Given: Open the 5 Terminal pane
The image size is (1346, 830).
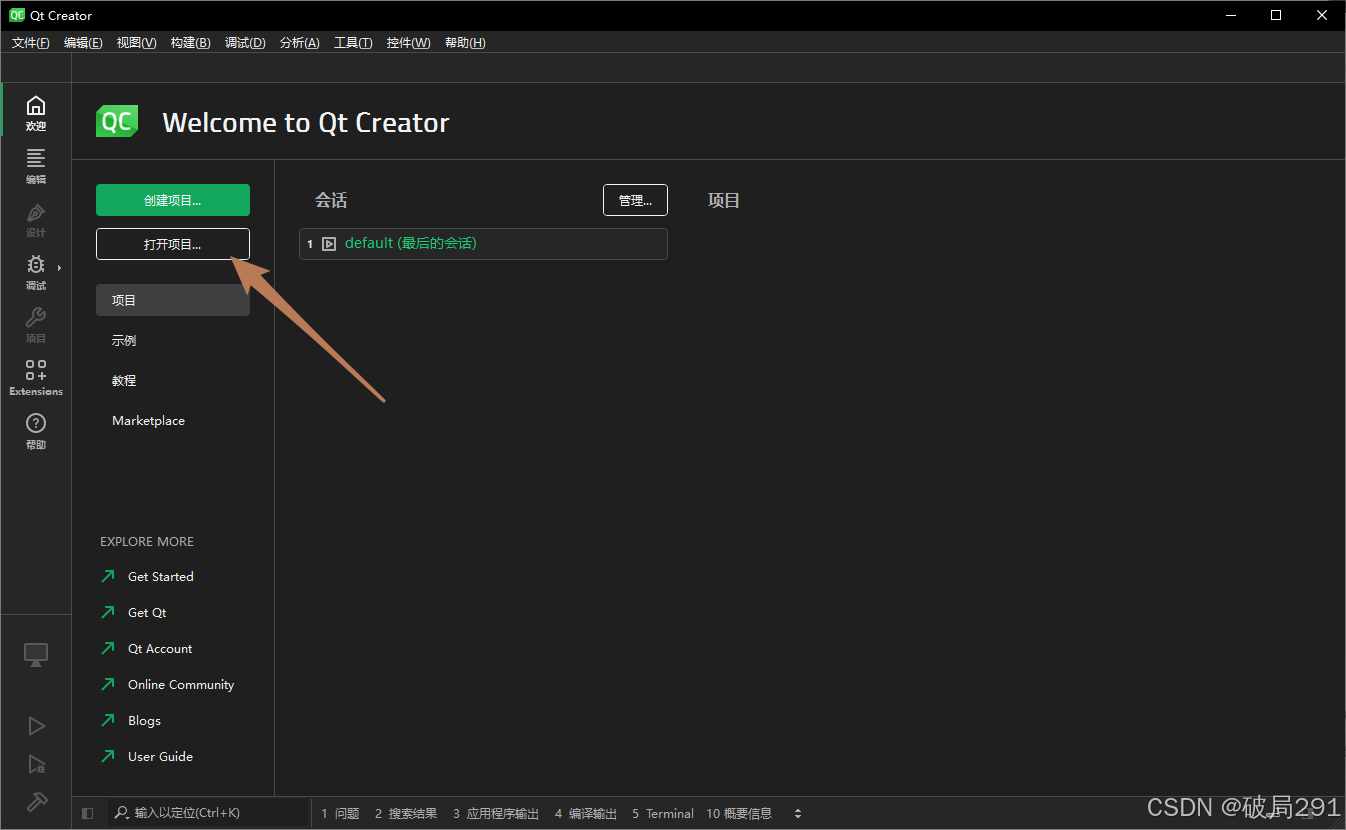Looking at the screenshot, I should 662,814.
